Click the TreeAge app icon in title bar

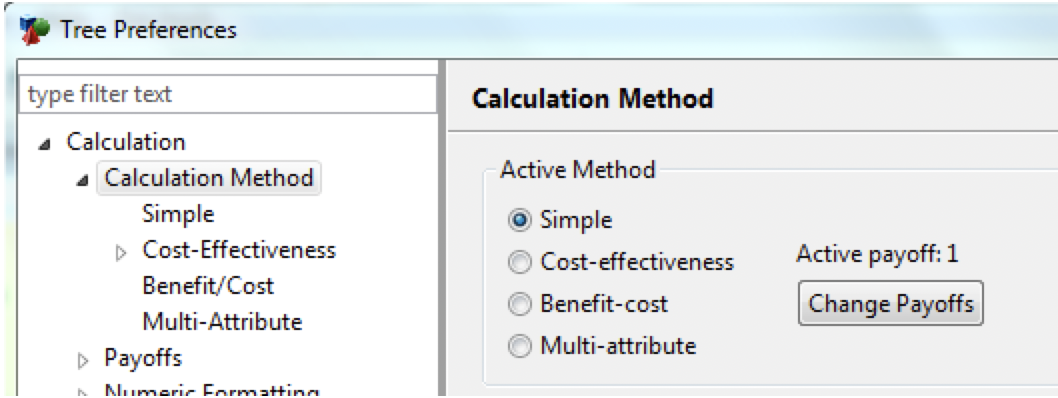tap(35, 30)
